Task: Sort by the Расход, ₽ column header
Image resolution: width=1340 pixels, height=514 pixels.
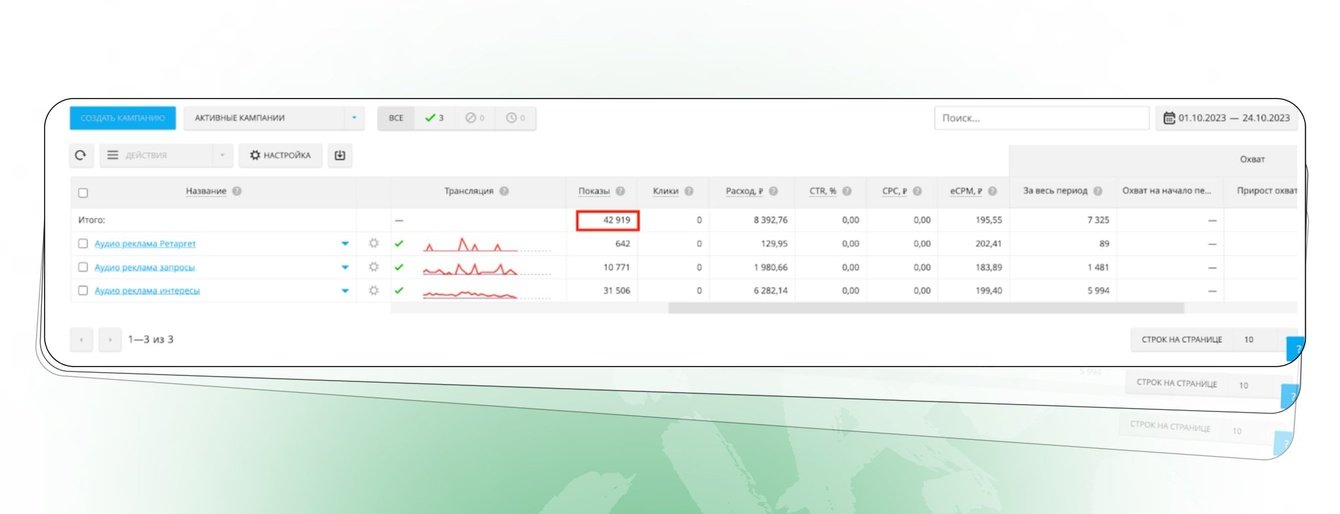Action: coord(746,191)
